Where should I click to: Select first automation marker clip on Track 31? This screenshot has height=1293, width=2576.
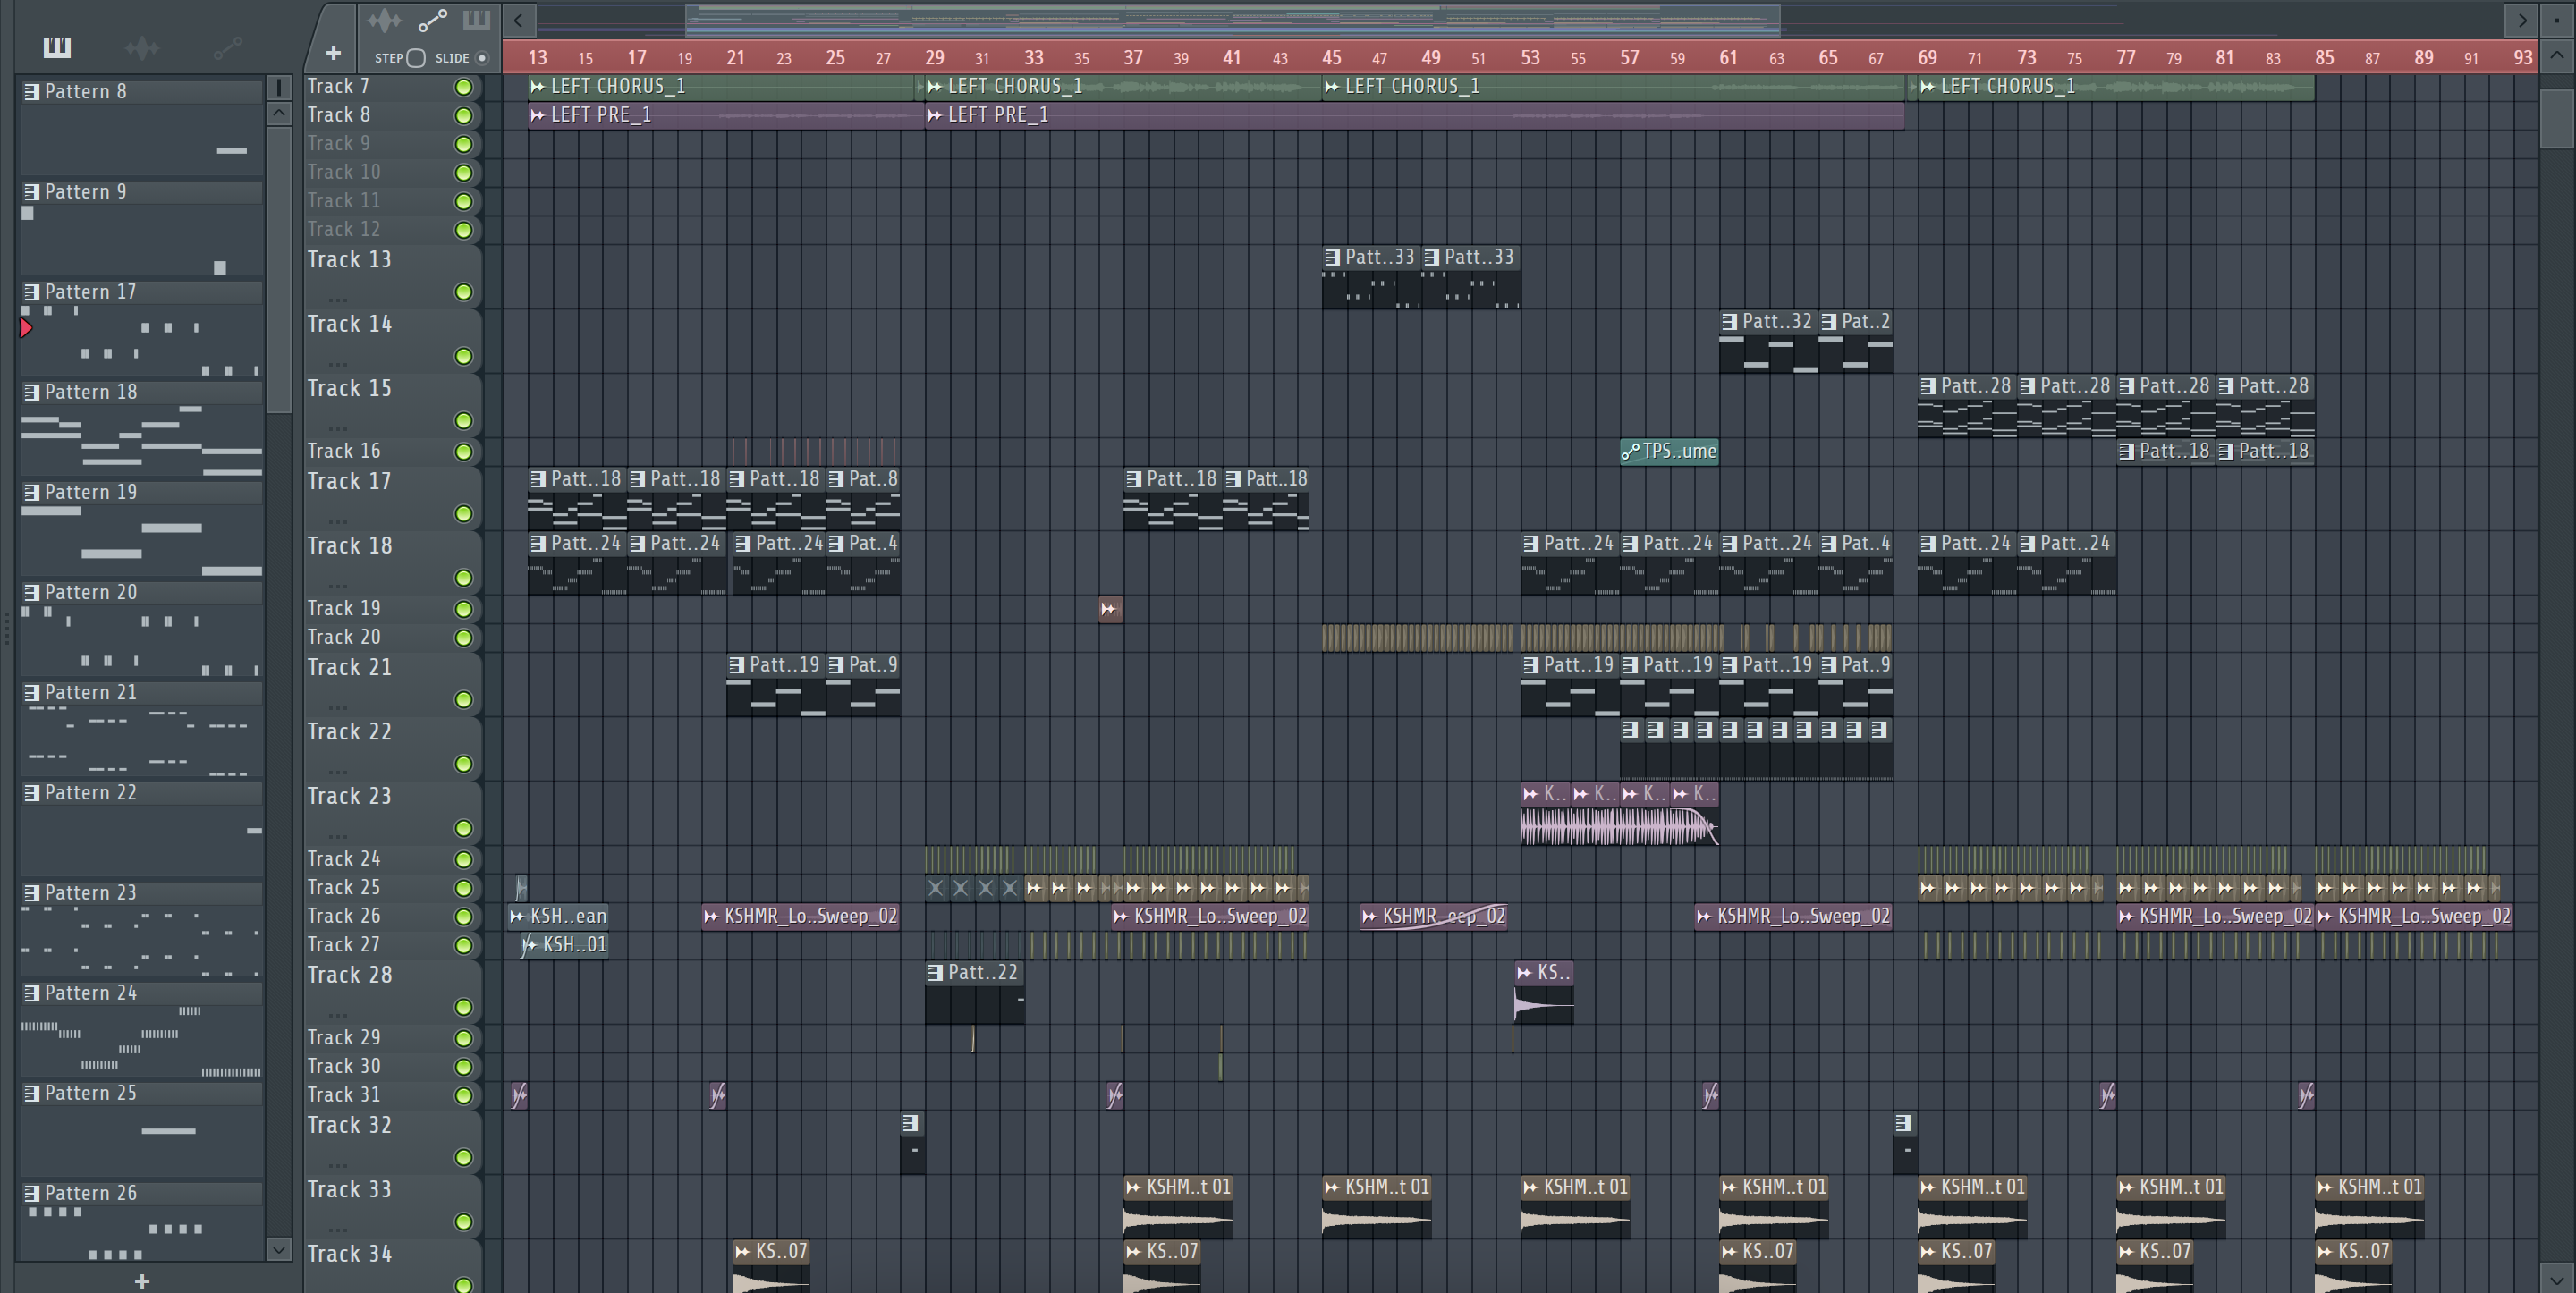point(519,1096)
